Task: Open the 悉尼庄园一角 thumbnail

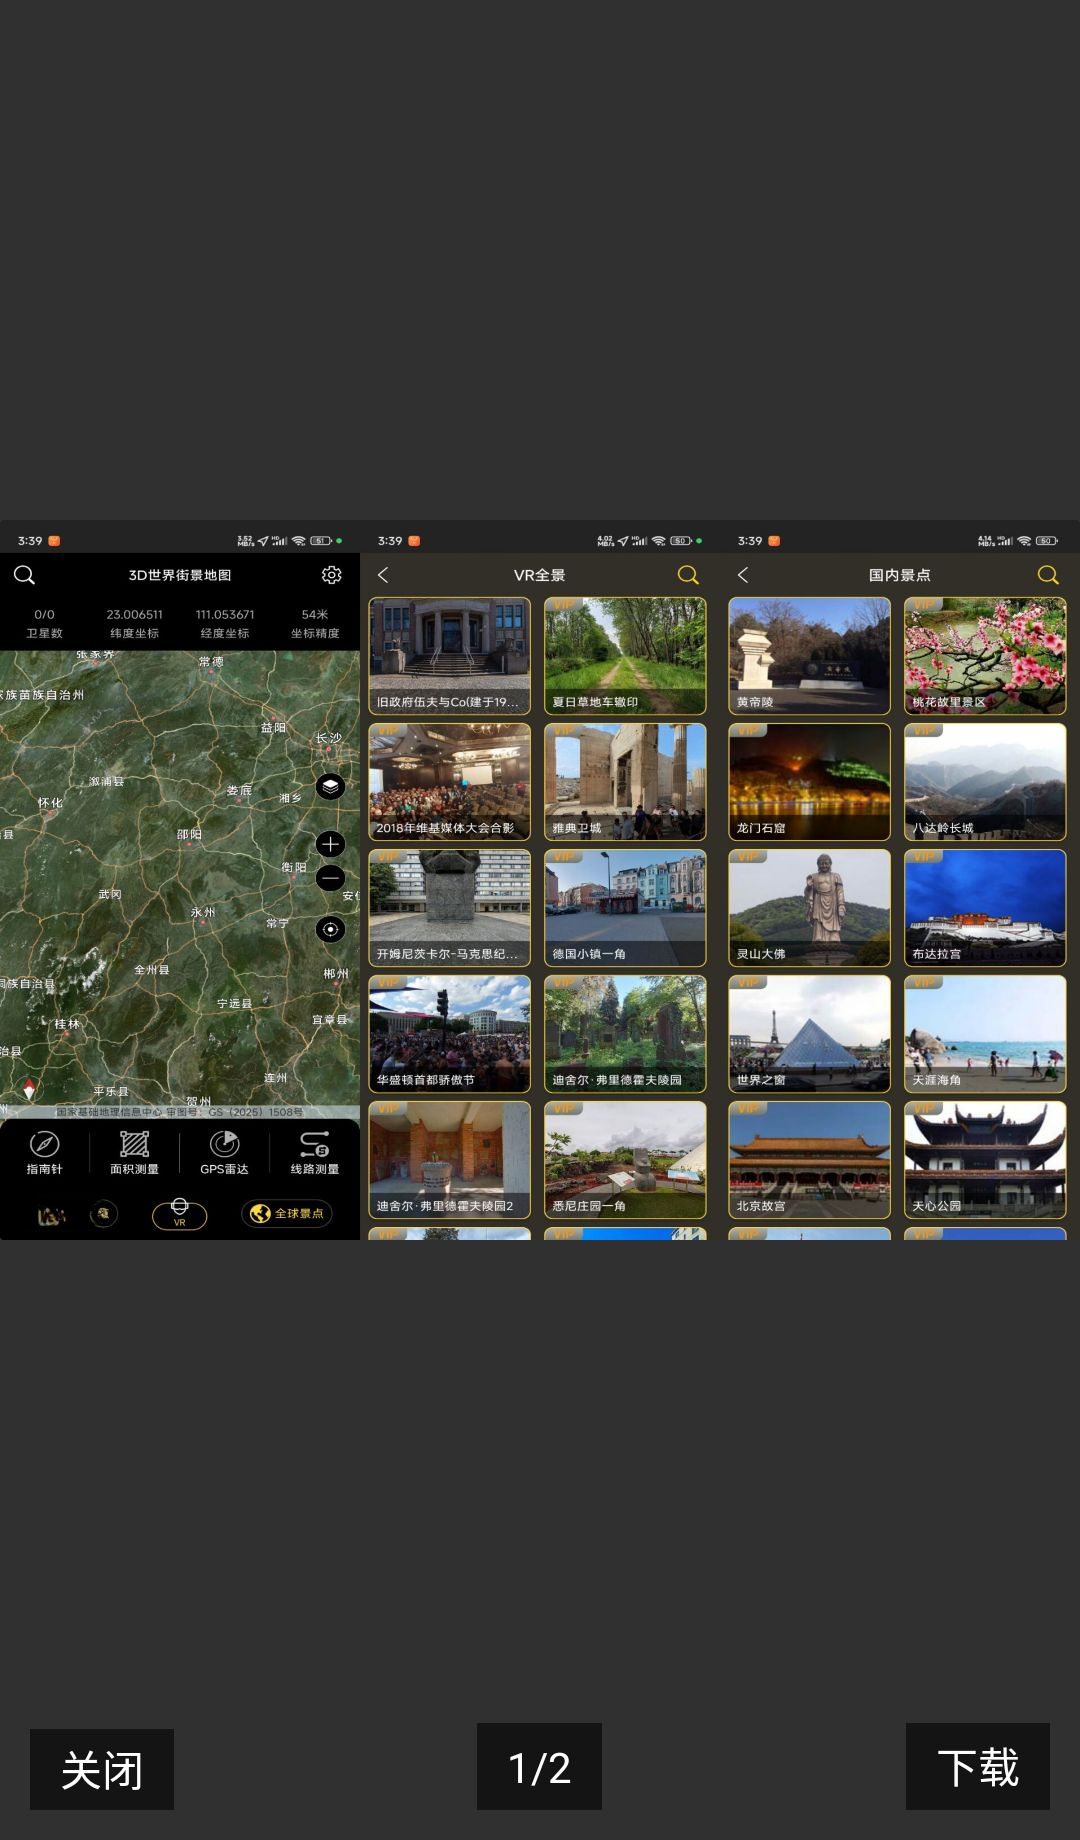Action: coord(625,1160)
